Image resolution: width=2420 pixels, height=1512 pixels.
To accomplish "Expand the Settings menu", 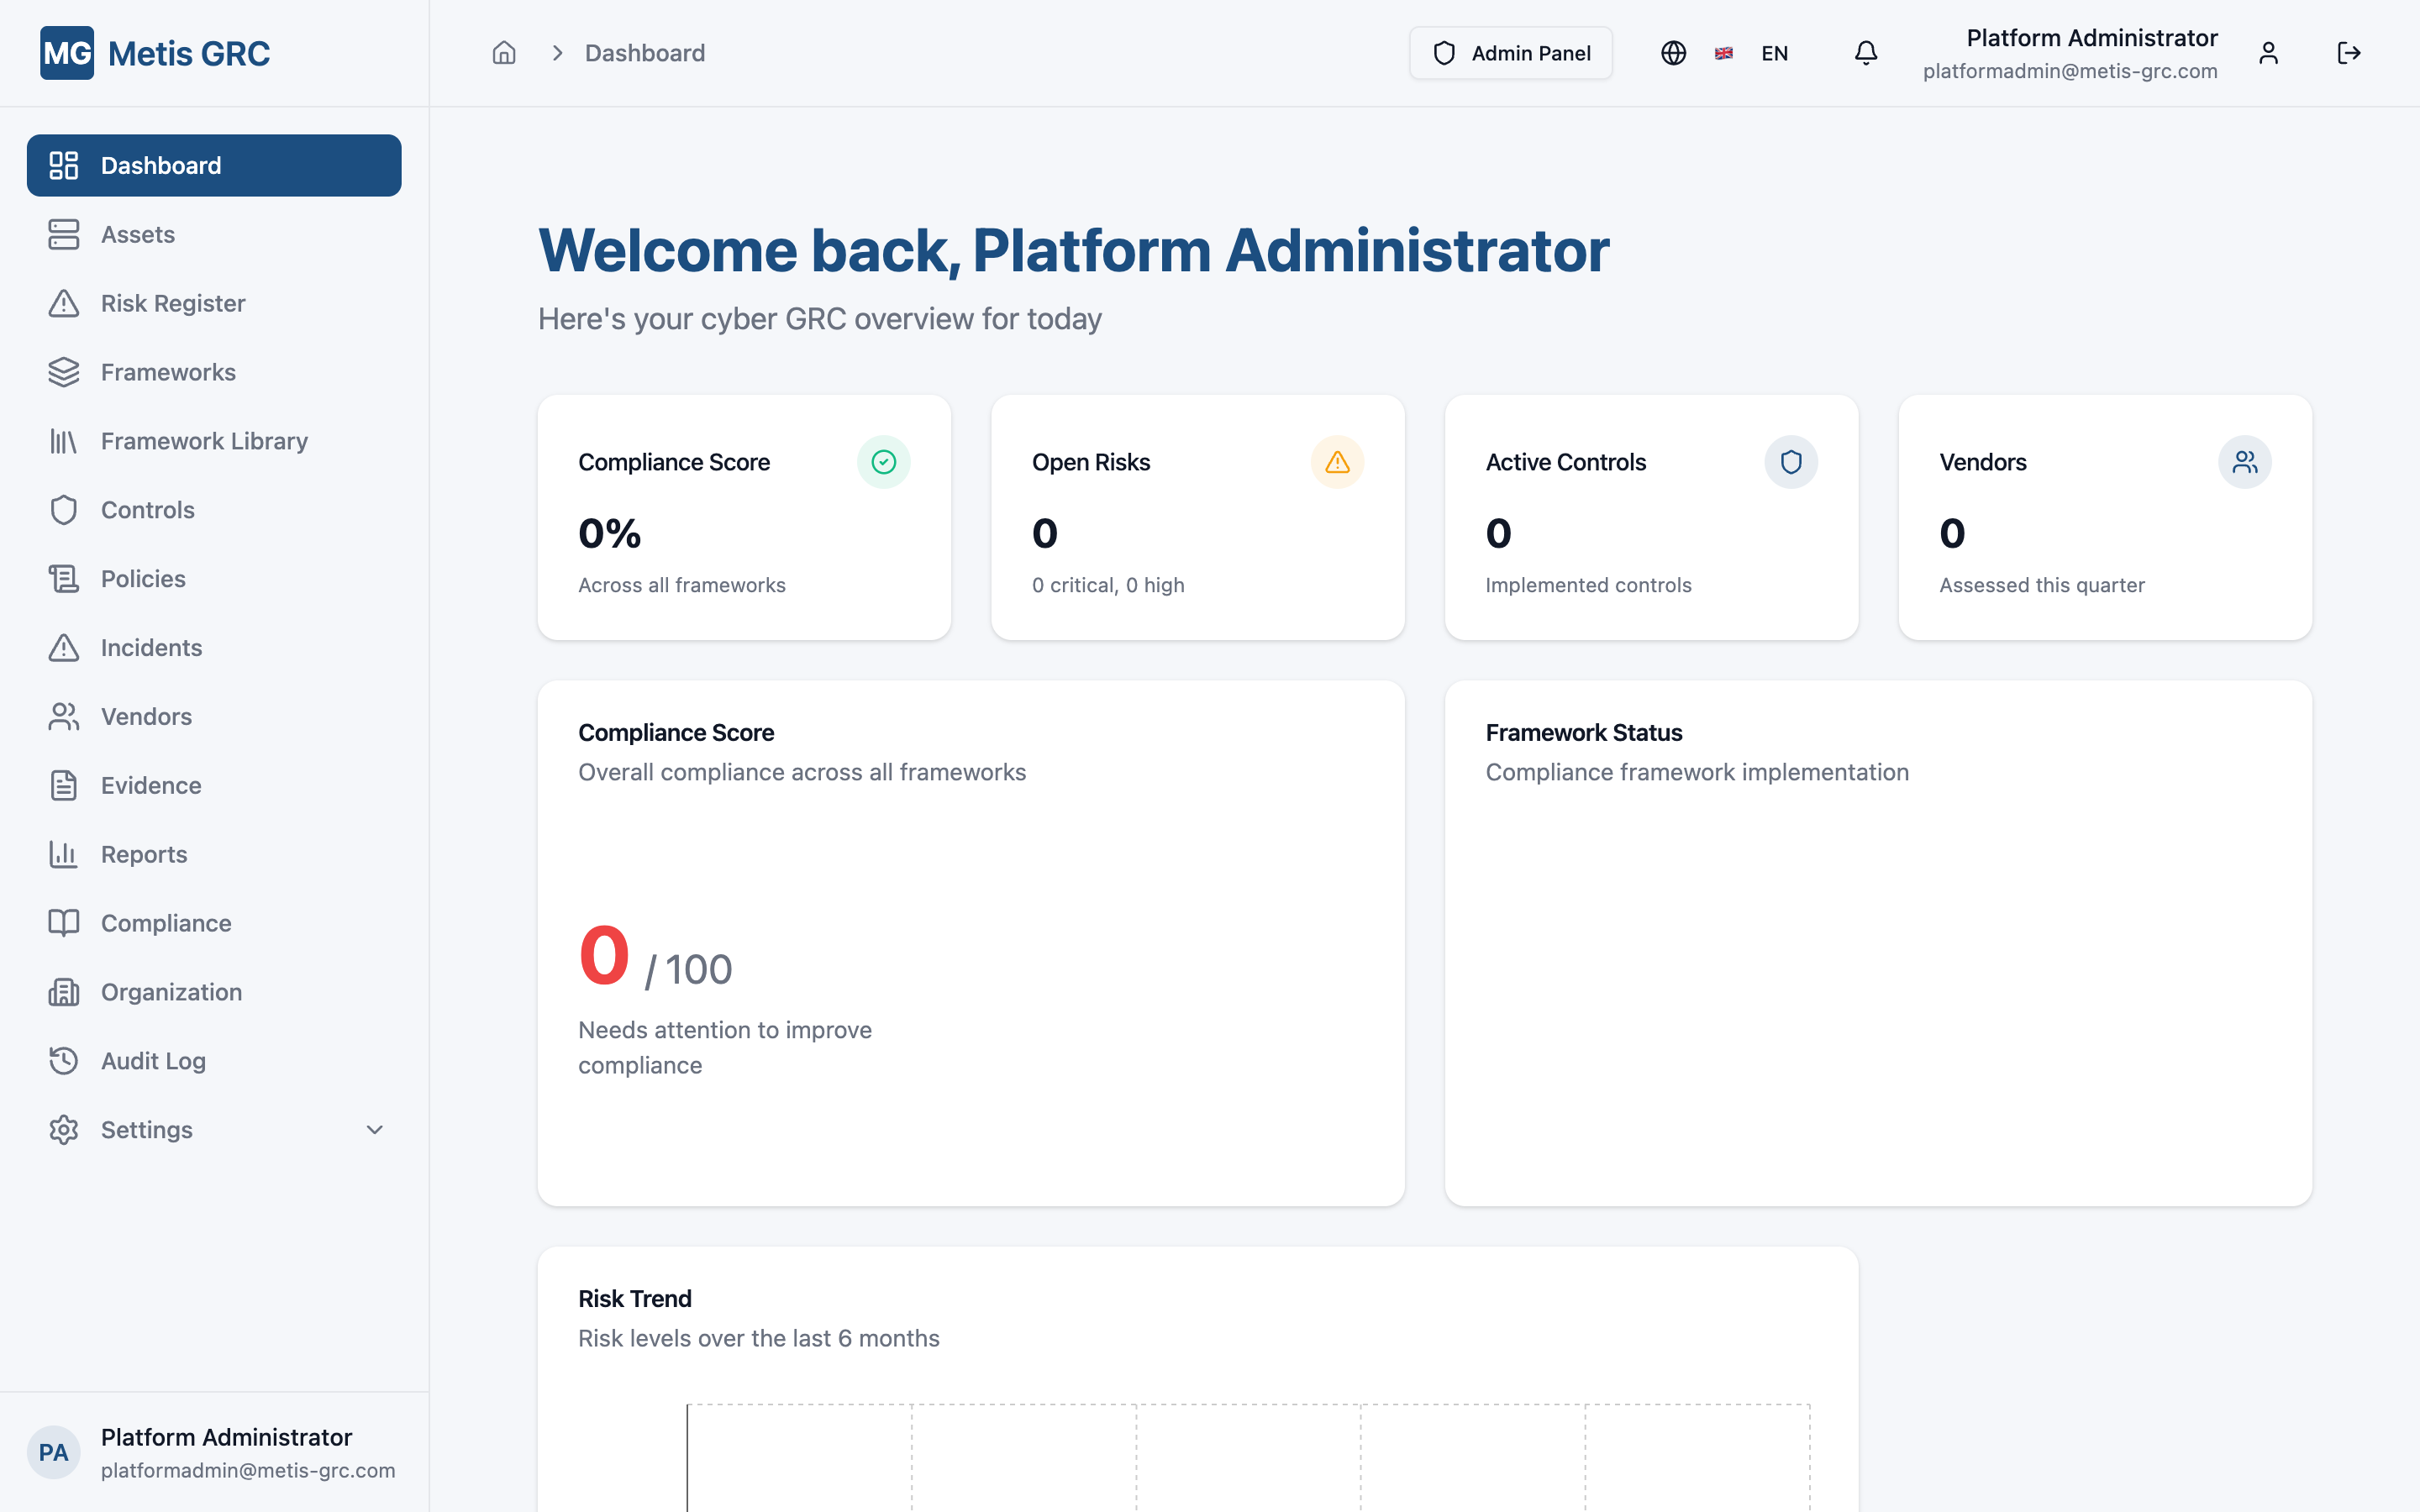I will [146, 1129].
